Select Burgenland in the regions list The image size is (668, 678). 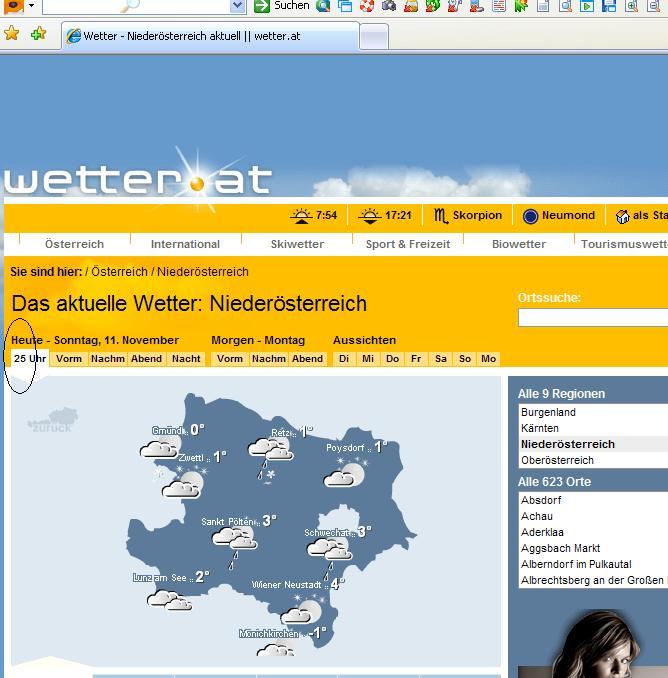click(x=593, y=412)
